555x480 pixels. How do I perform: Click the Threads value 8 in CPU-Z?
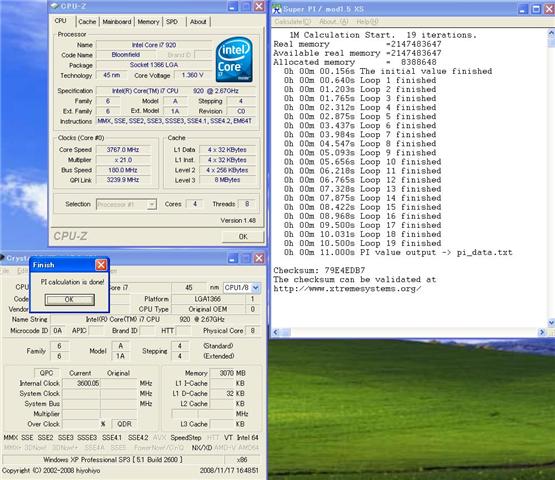pos(247,204)
